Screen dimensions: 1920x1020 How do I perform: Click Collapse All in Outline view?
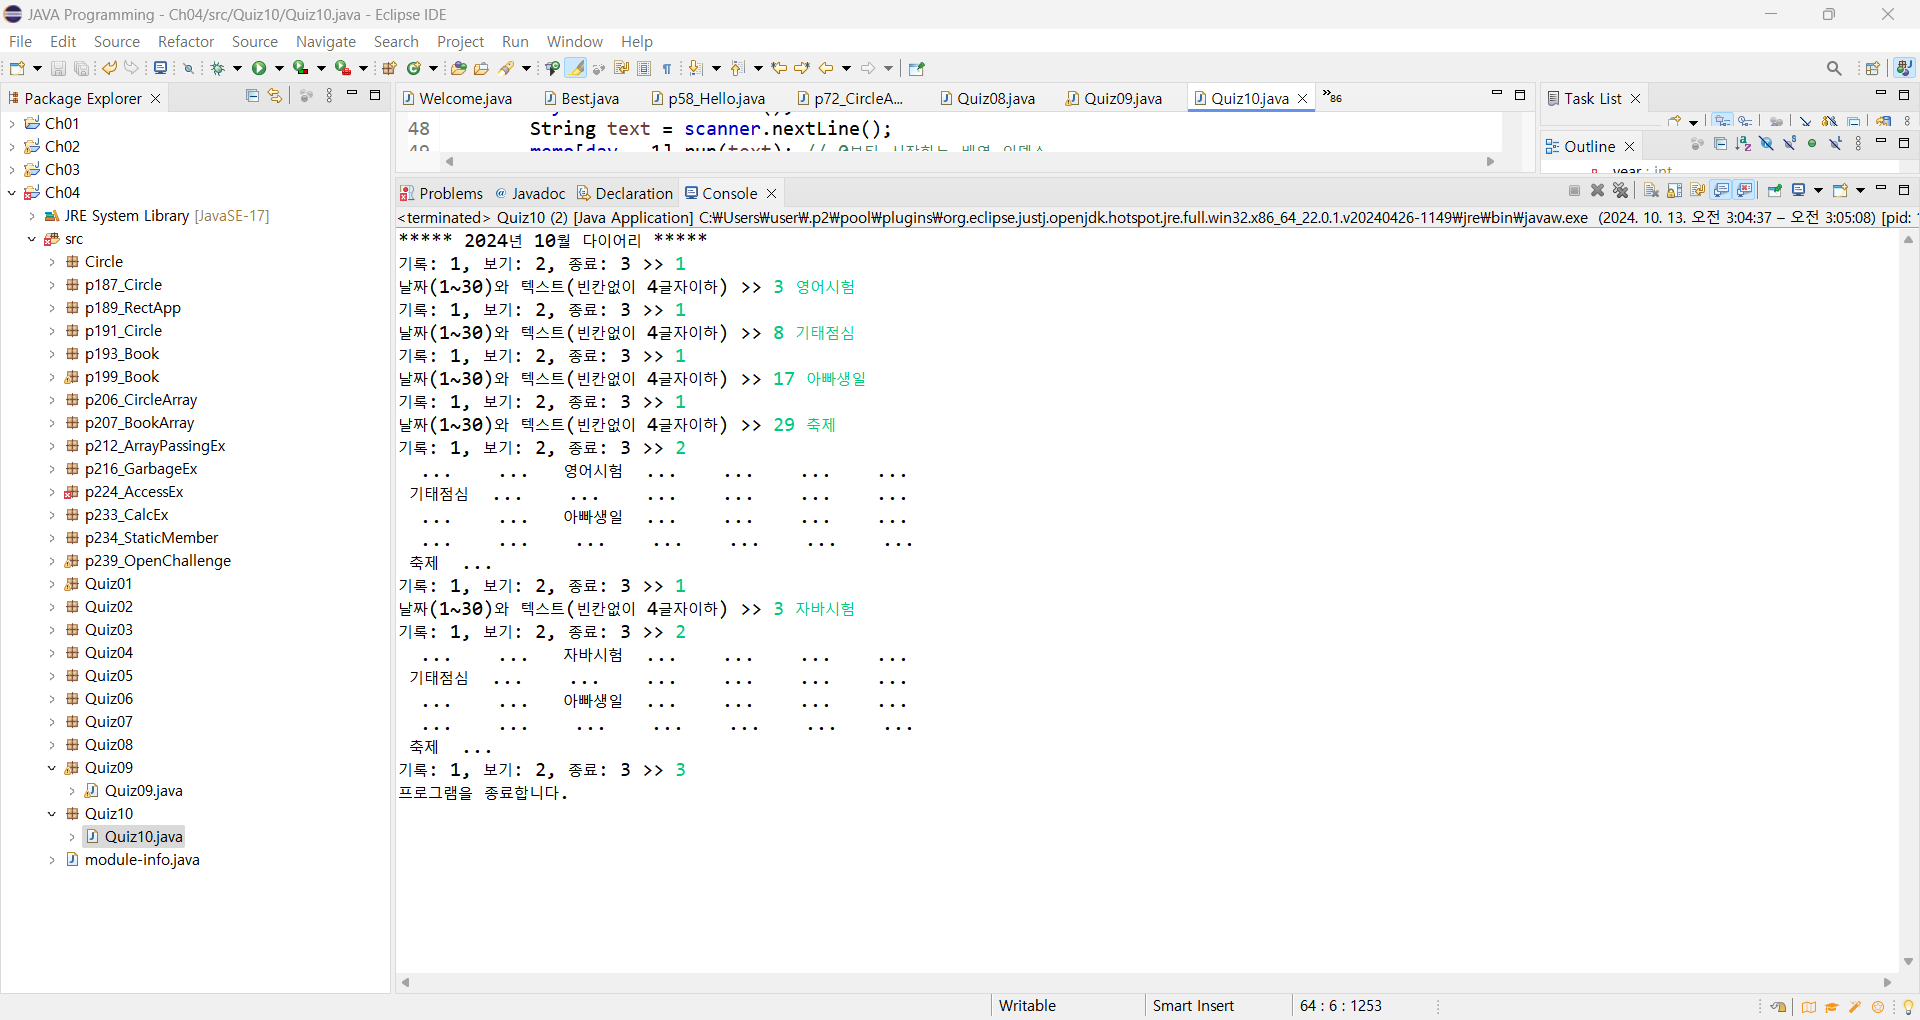click(x=1720, y=144)
